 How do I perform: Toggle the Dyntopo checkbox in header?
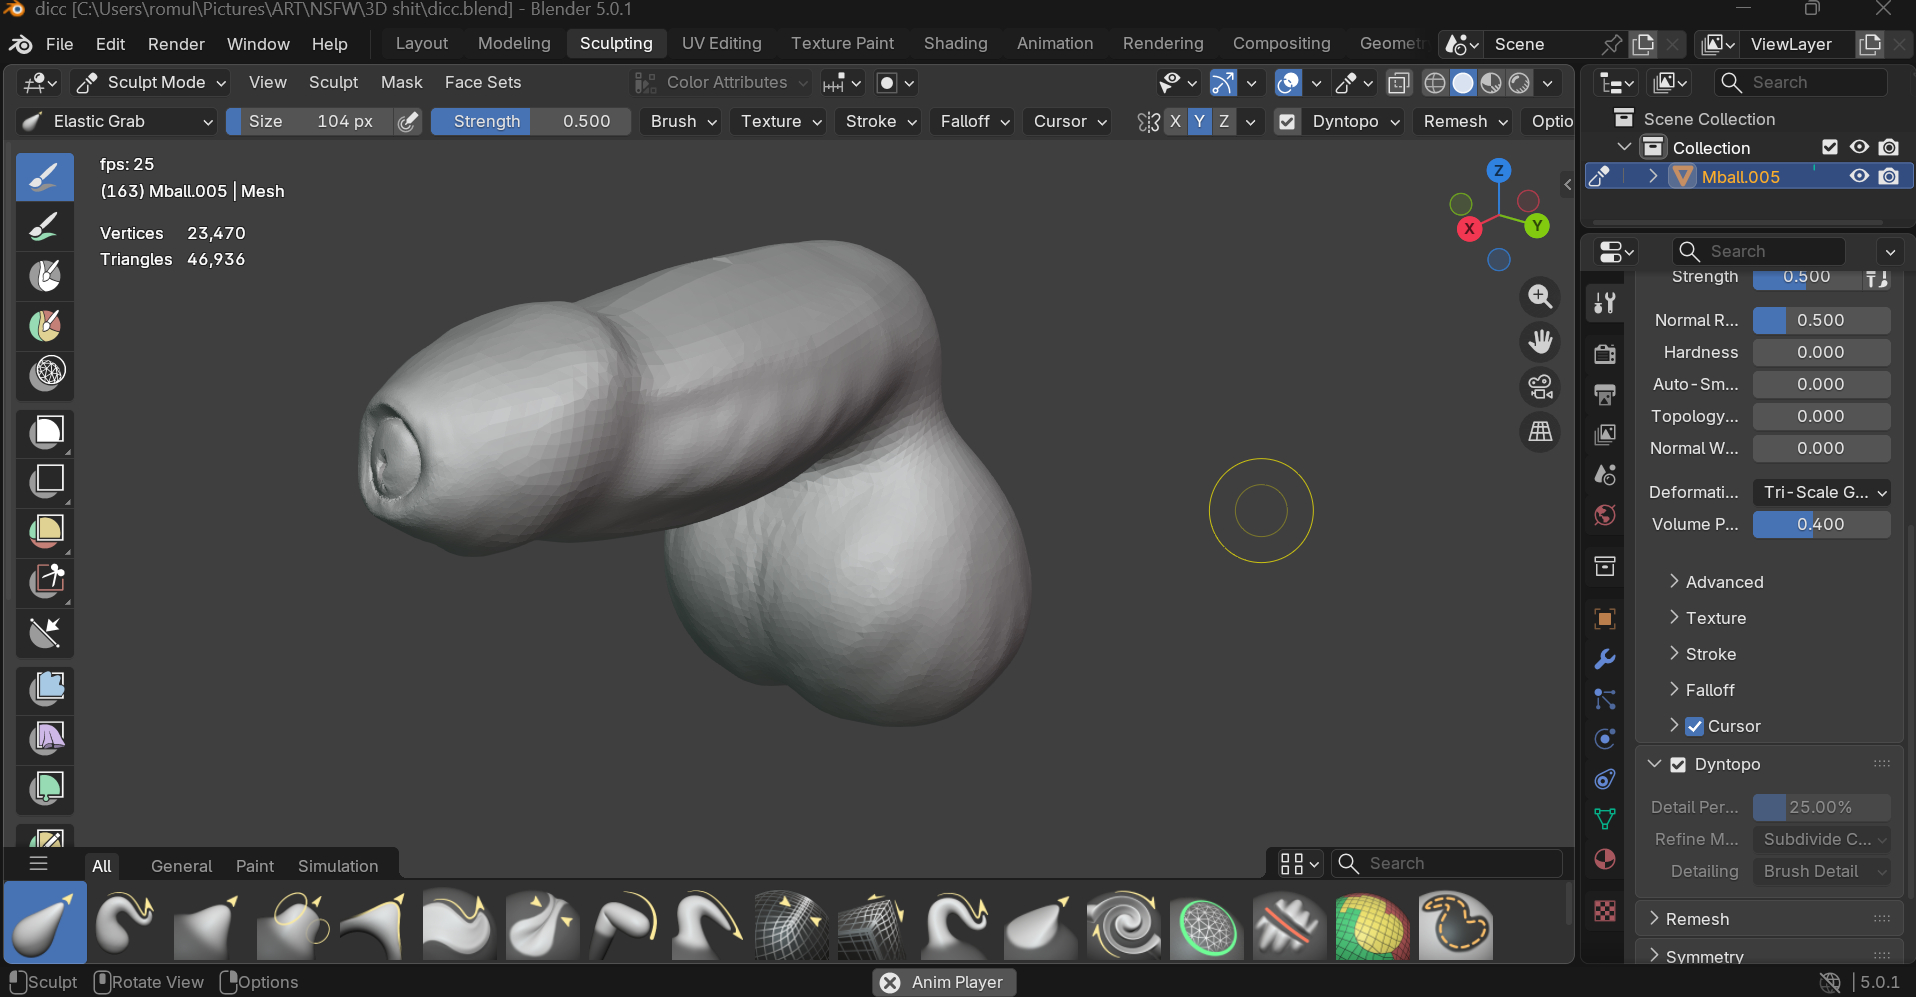pyautogui.click(x=1288, y=122)
